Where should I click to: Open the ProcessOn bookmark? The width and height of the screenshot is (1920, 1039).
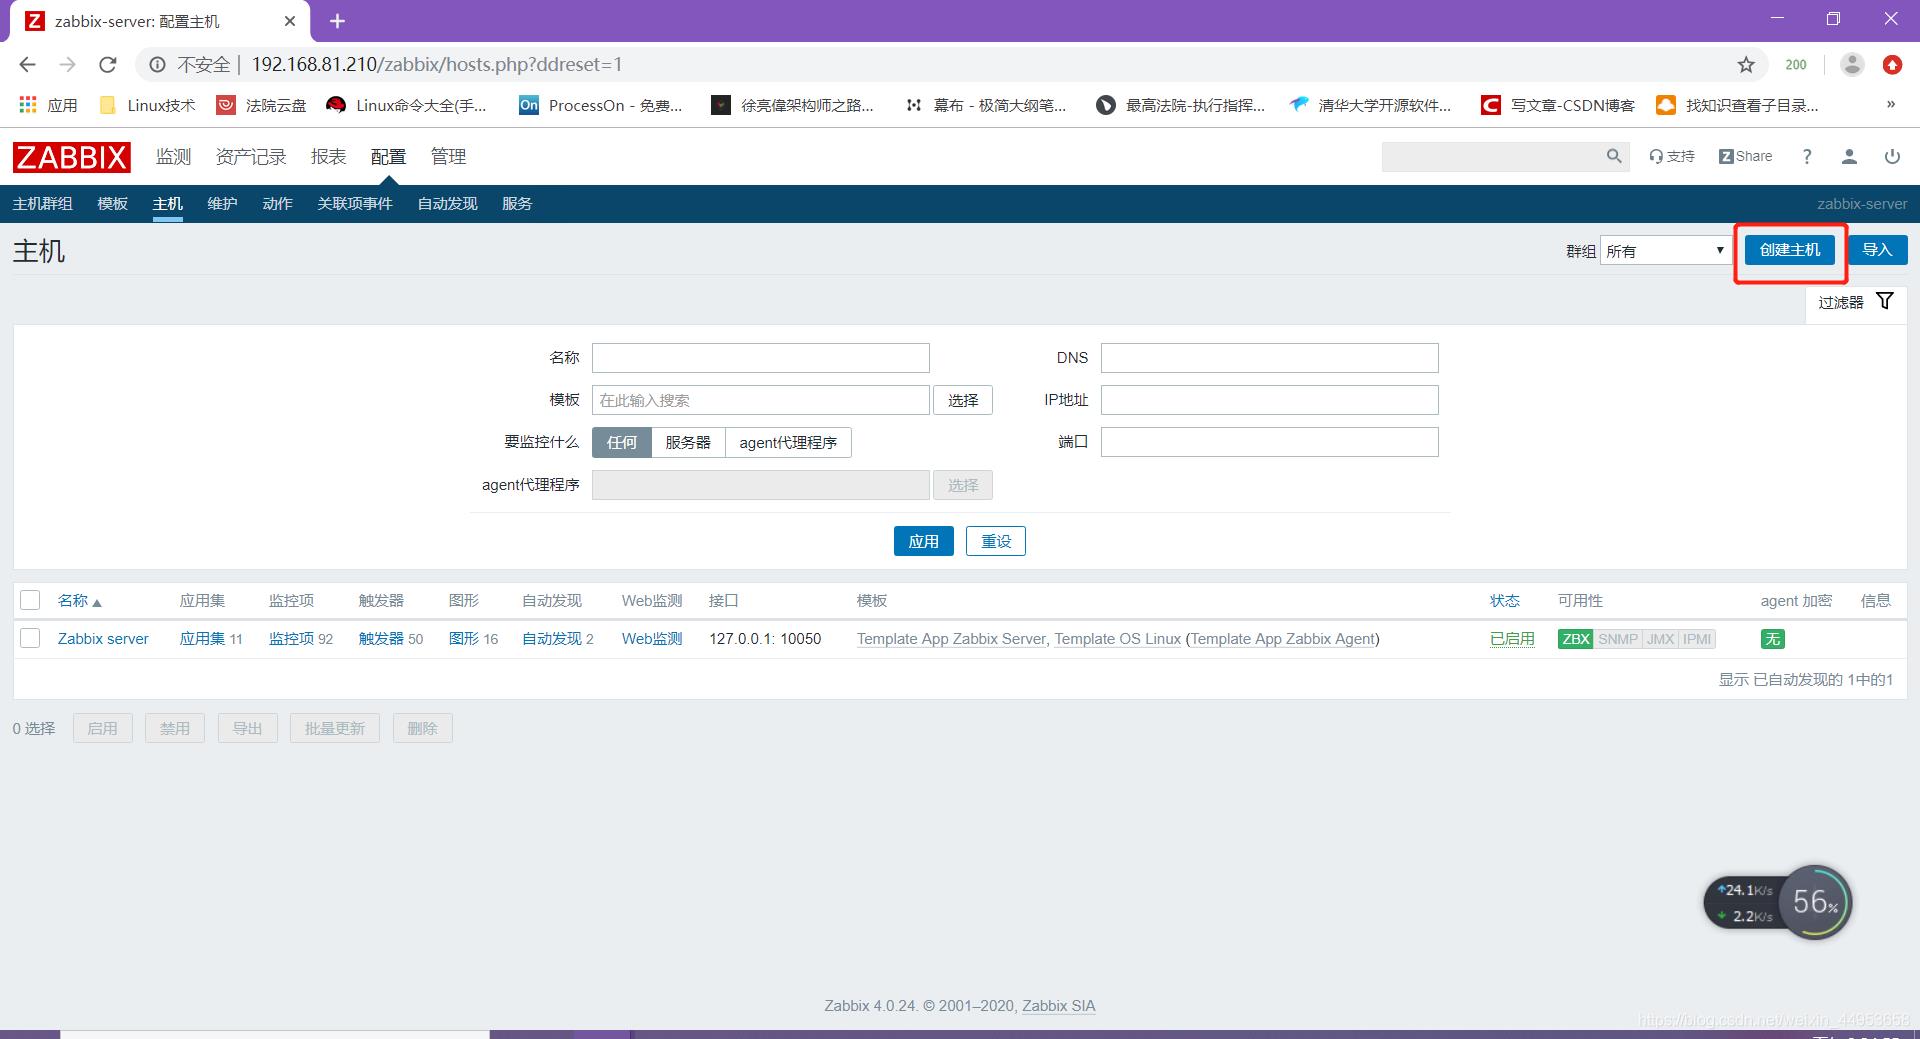pos(600,105)
